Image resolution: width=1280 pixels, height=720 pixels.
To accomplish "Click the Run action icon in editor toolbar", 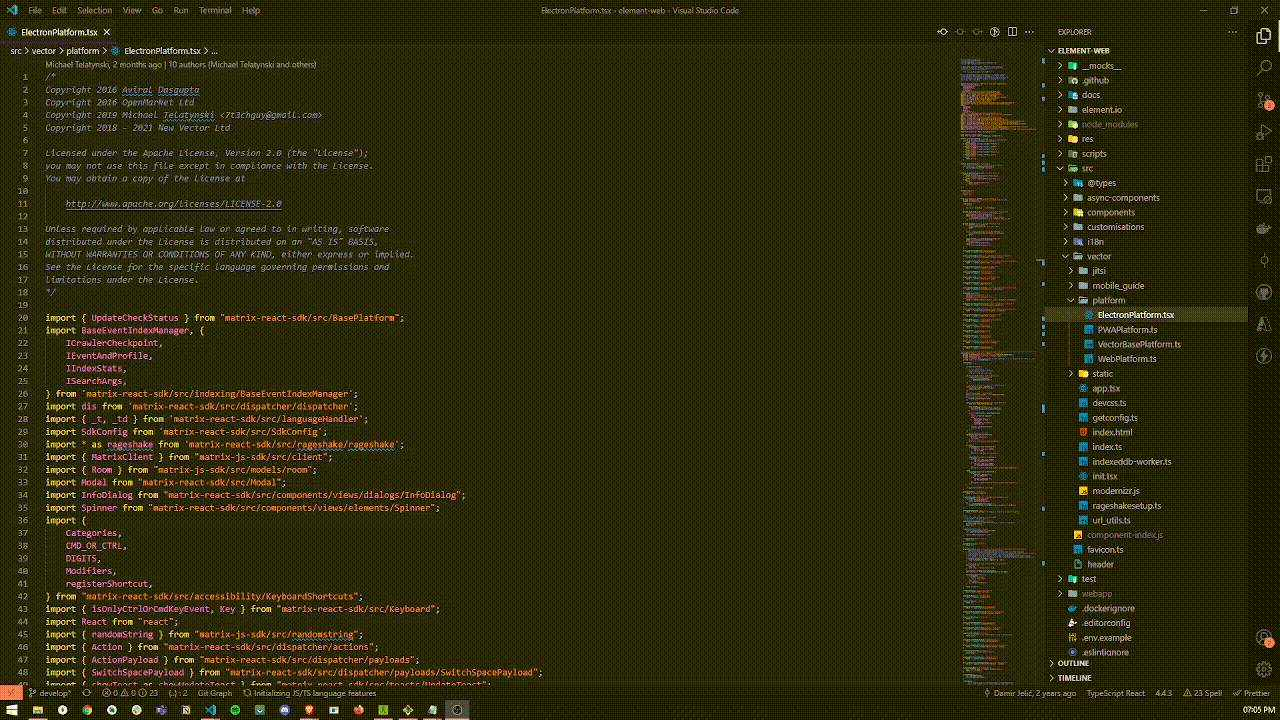I will coord(995,32).
